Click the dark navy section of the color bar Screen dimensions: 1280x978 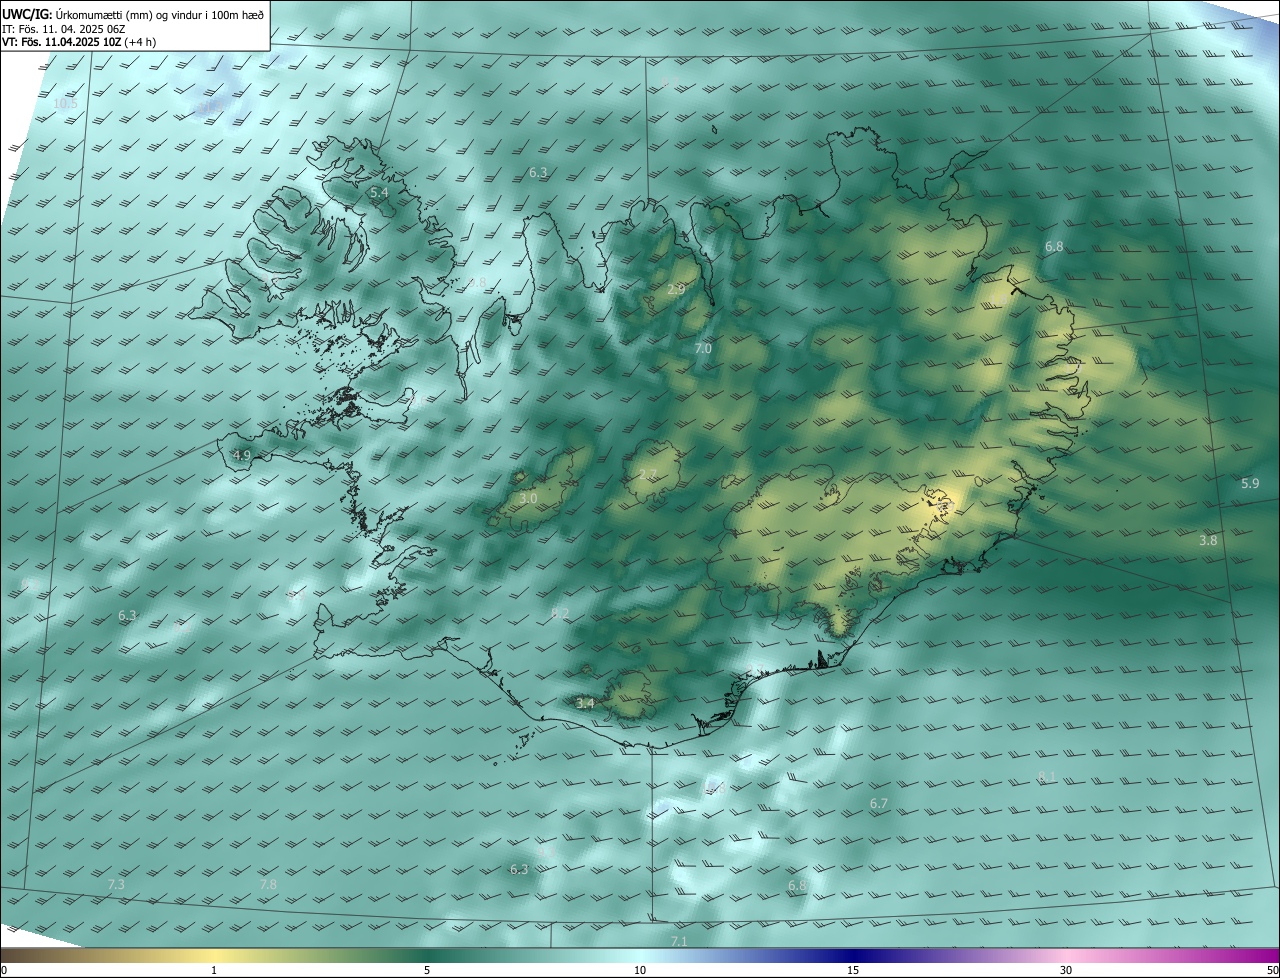click(x=853, y=956)
